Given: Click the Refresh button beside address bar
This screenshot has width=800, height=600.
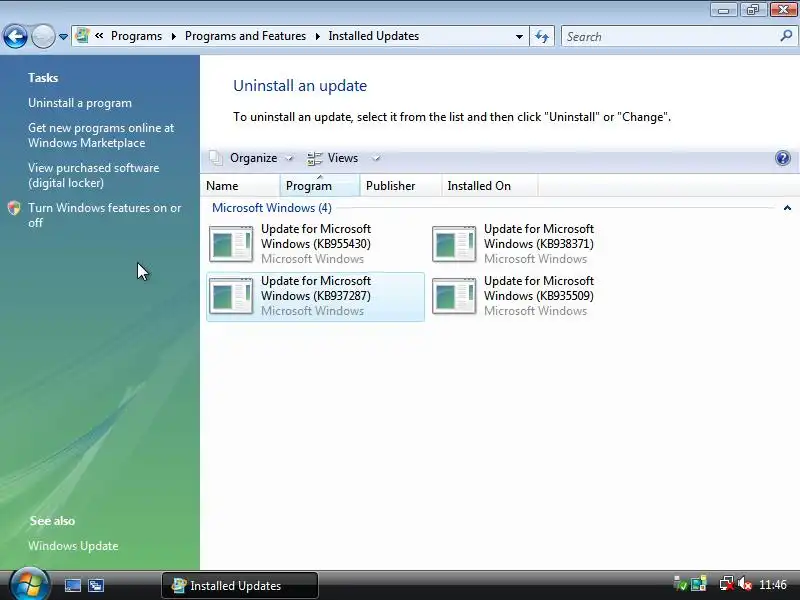Looking at the screenshot, I should click(542, 36).
